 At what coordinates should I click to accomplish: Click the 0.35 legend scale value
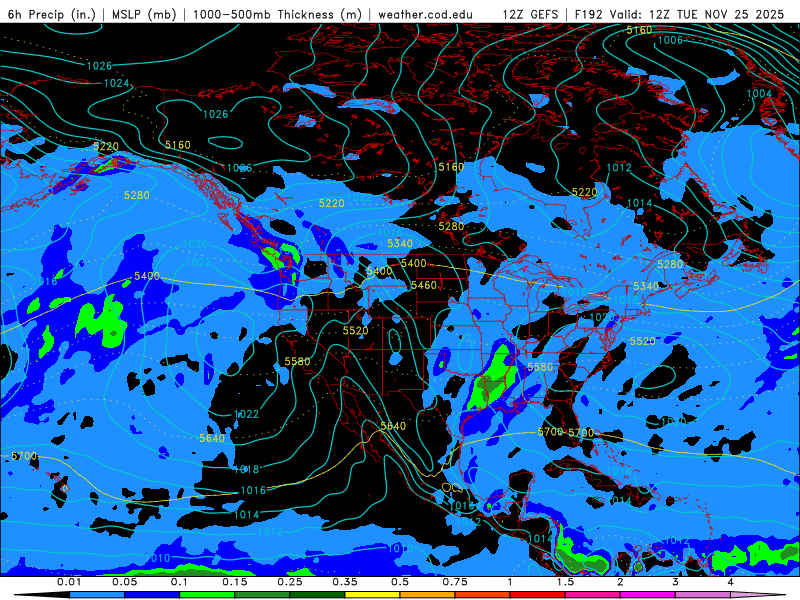pos(345,582)
